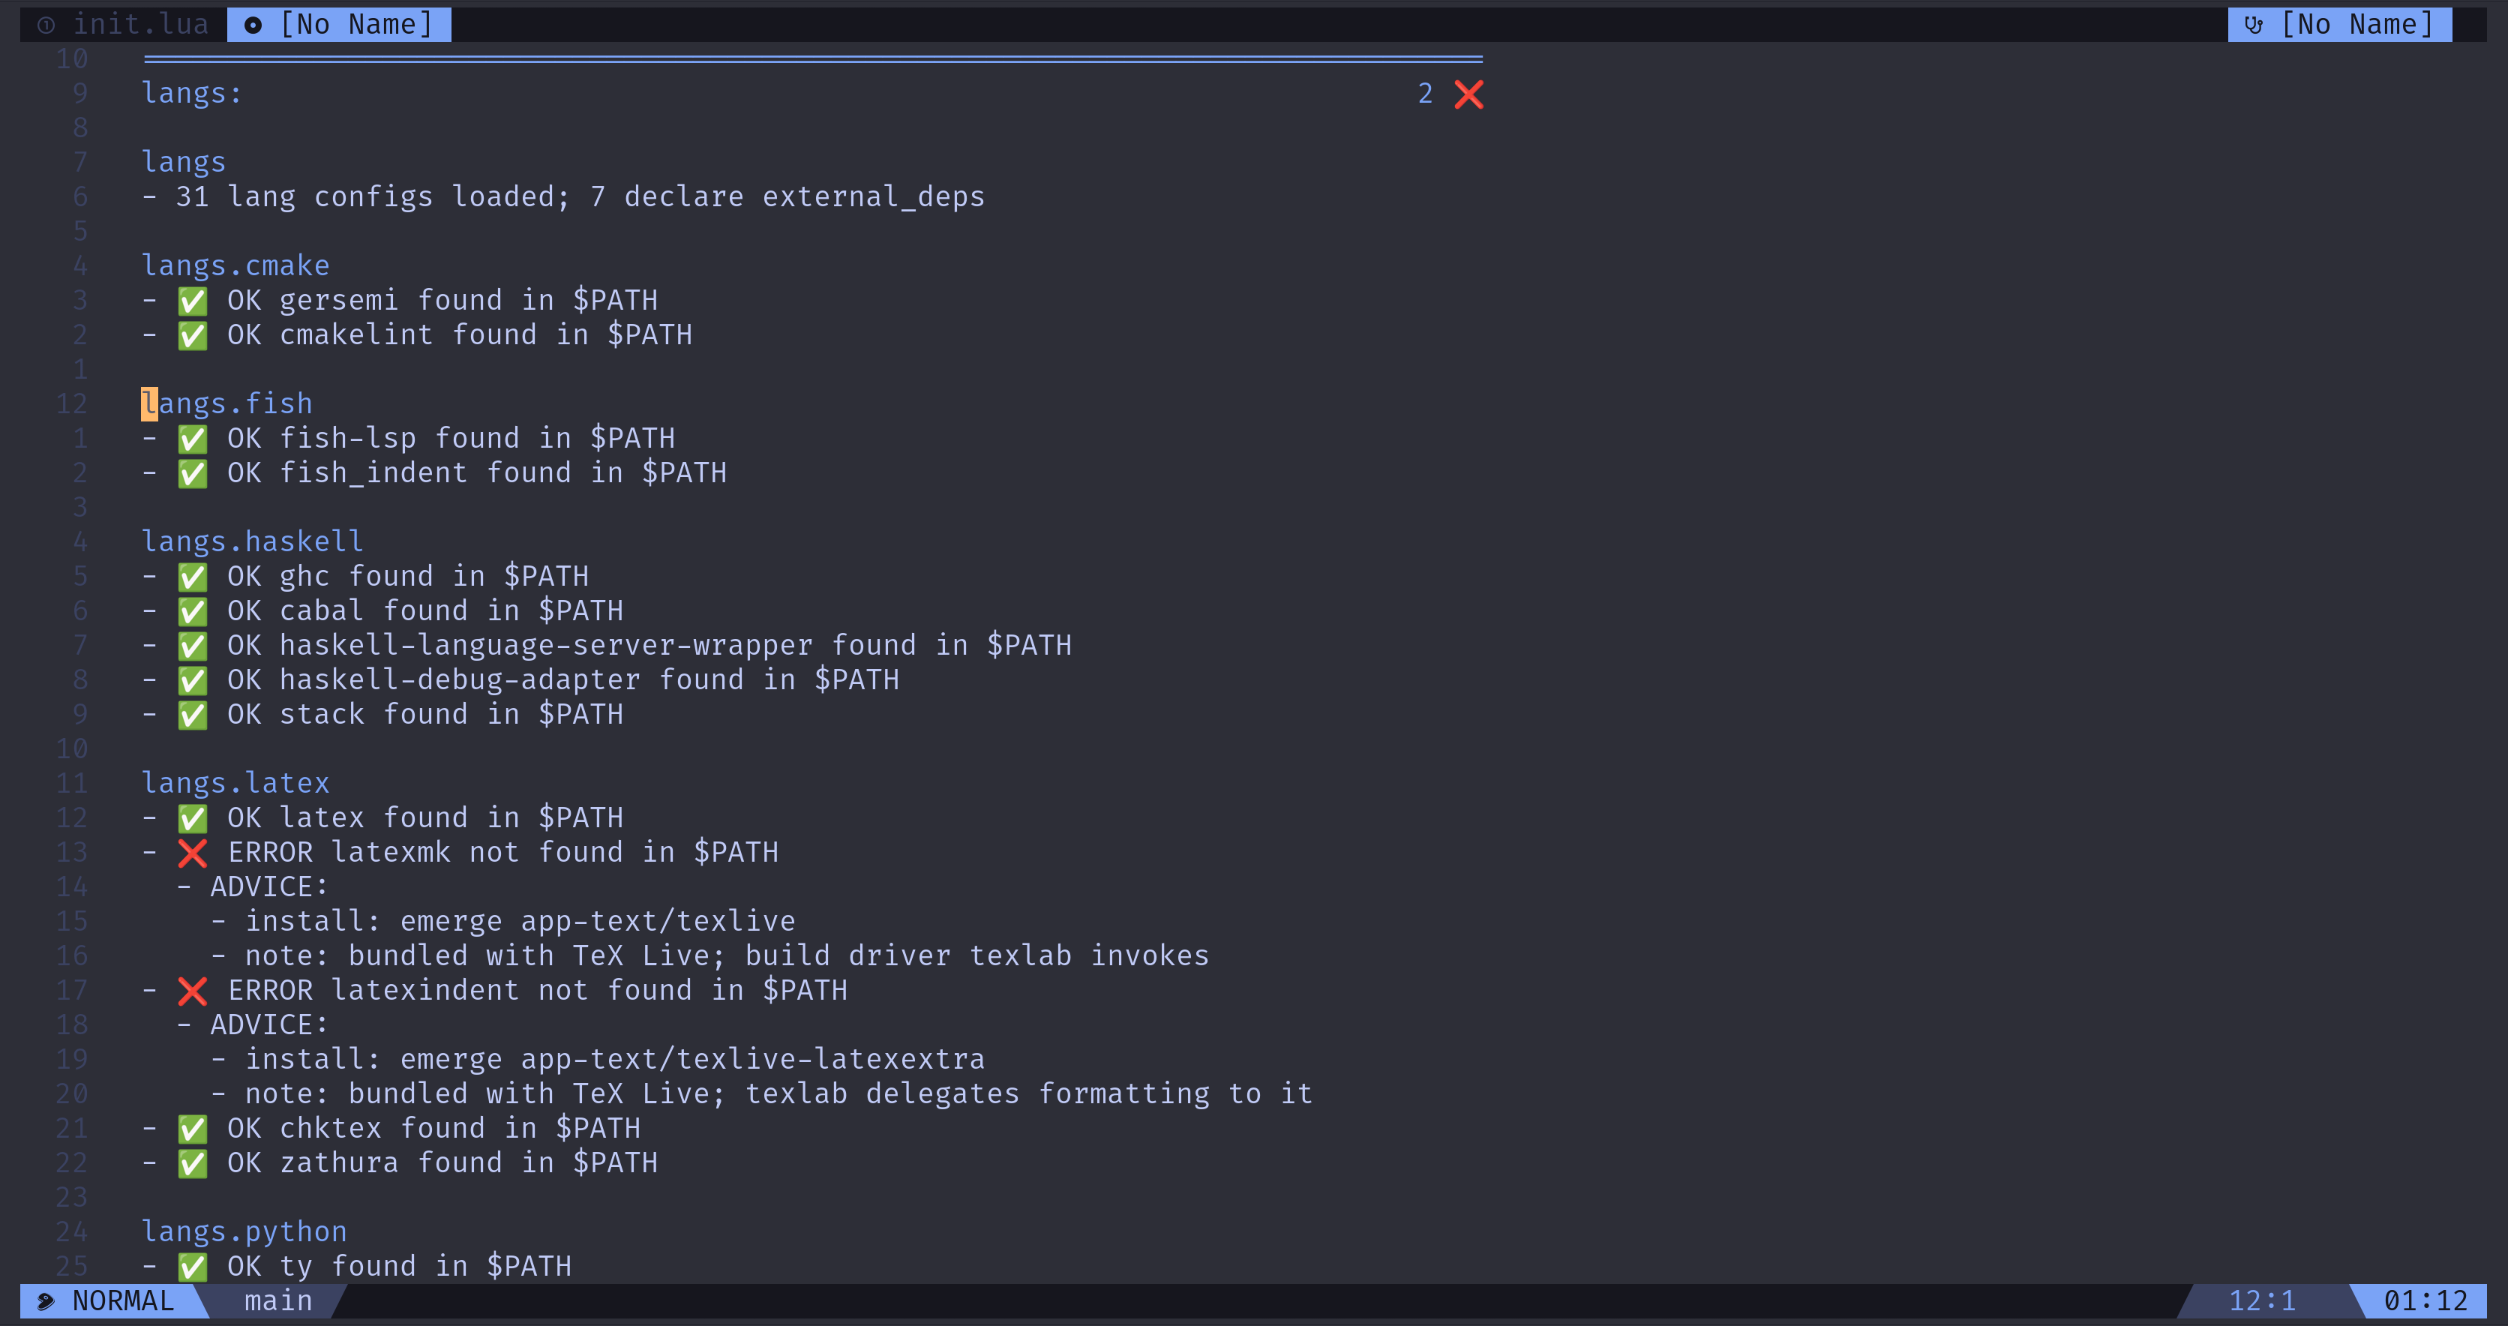Toggle the checkmark beside ghc in $PATH
Screen dimensions: 2508x1326
(193, 576)
